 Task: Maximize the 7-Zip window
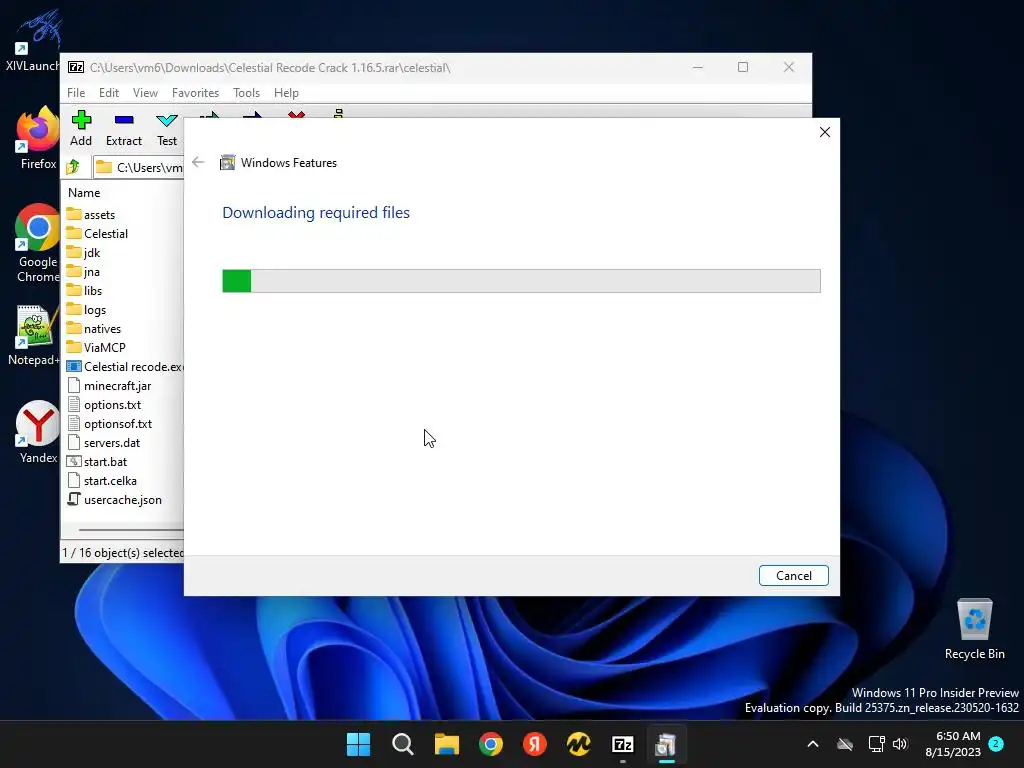click(743, 67)
